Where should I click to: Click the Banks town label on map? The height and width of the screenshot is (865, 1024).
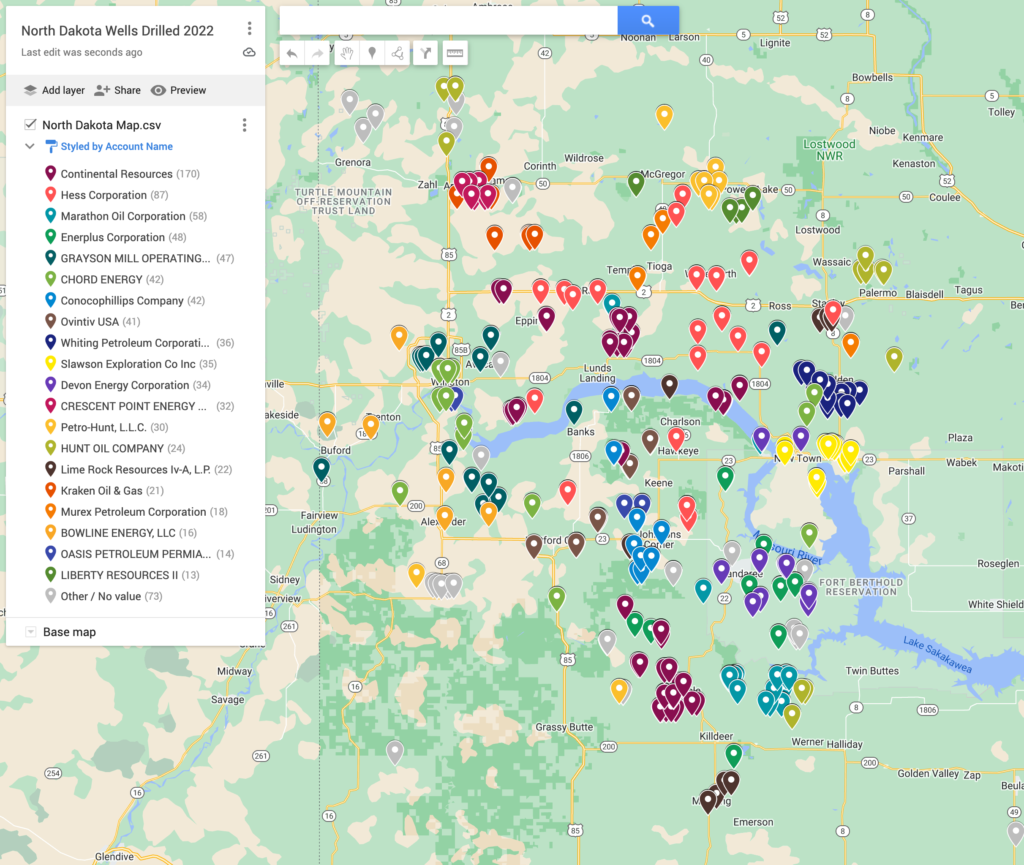[x=581, y=432]
